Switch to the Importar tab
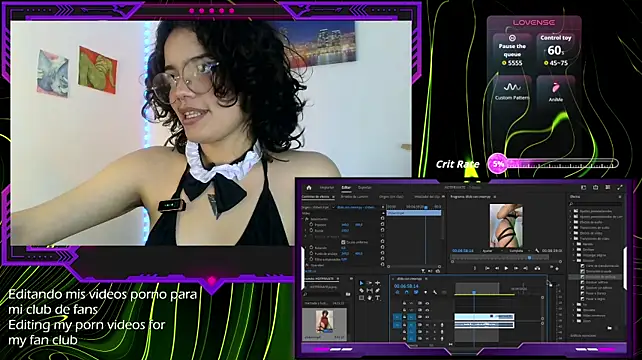This screenshot has height=360, width=642. pyautogui.click(x=327, y=188)
